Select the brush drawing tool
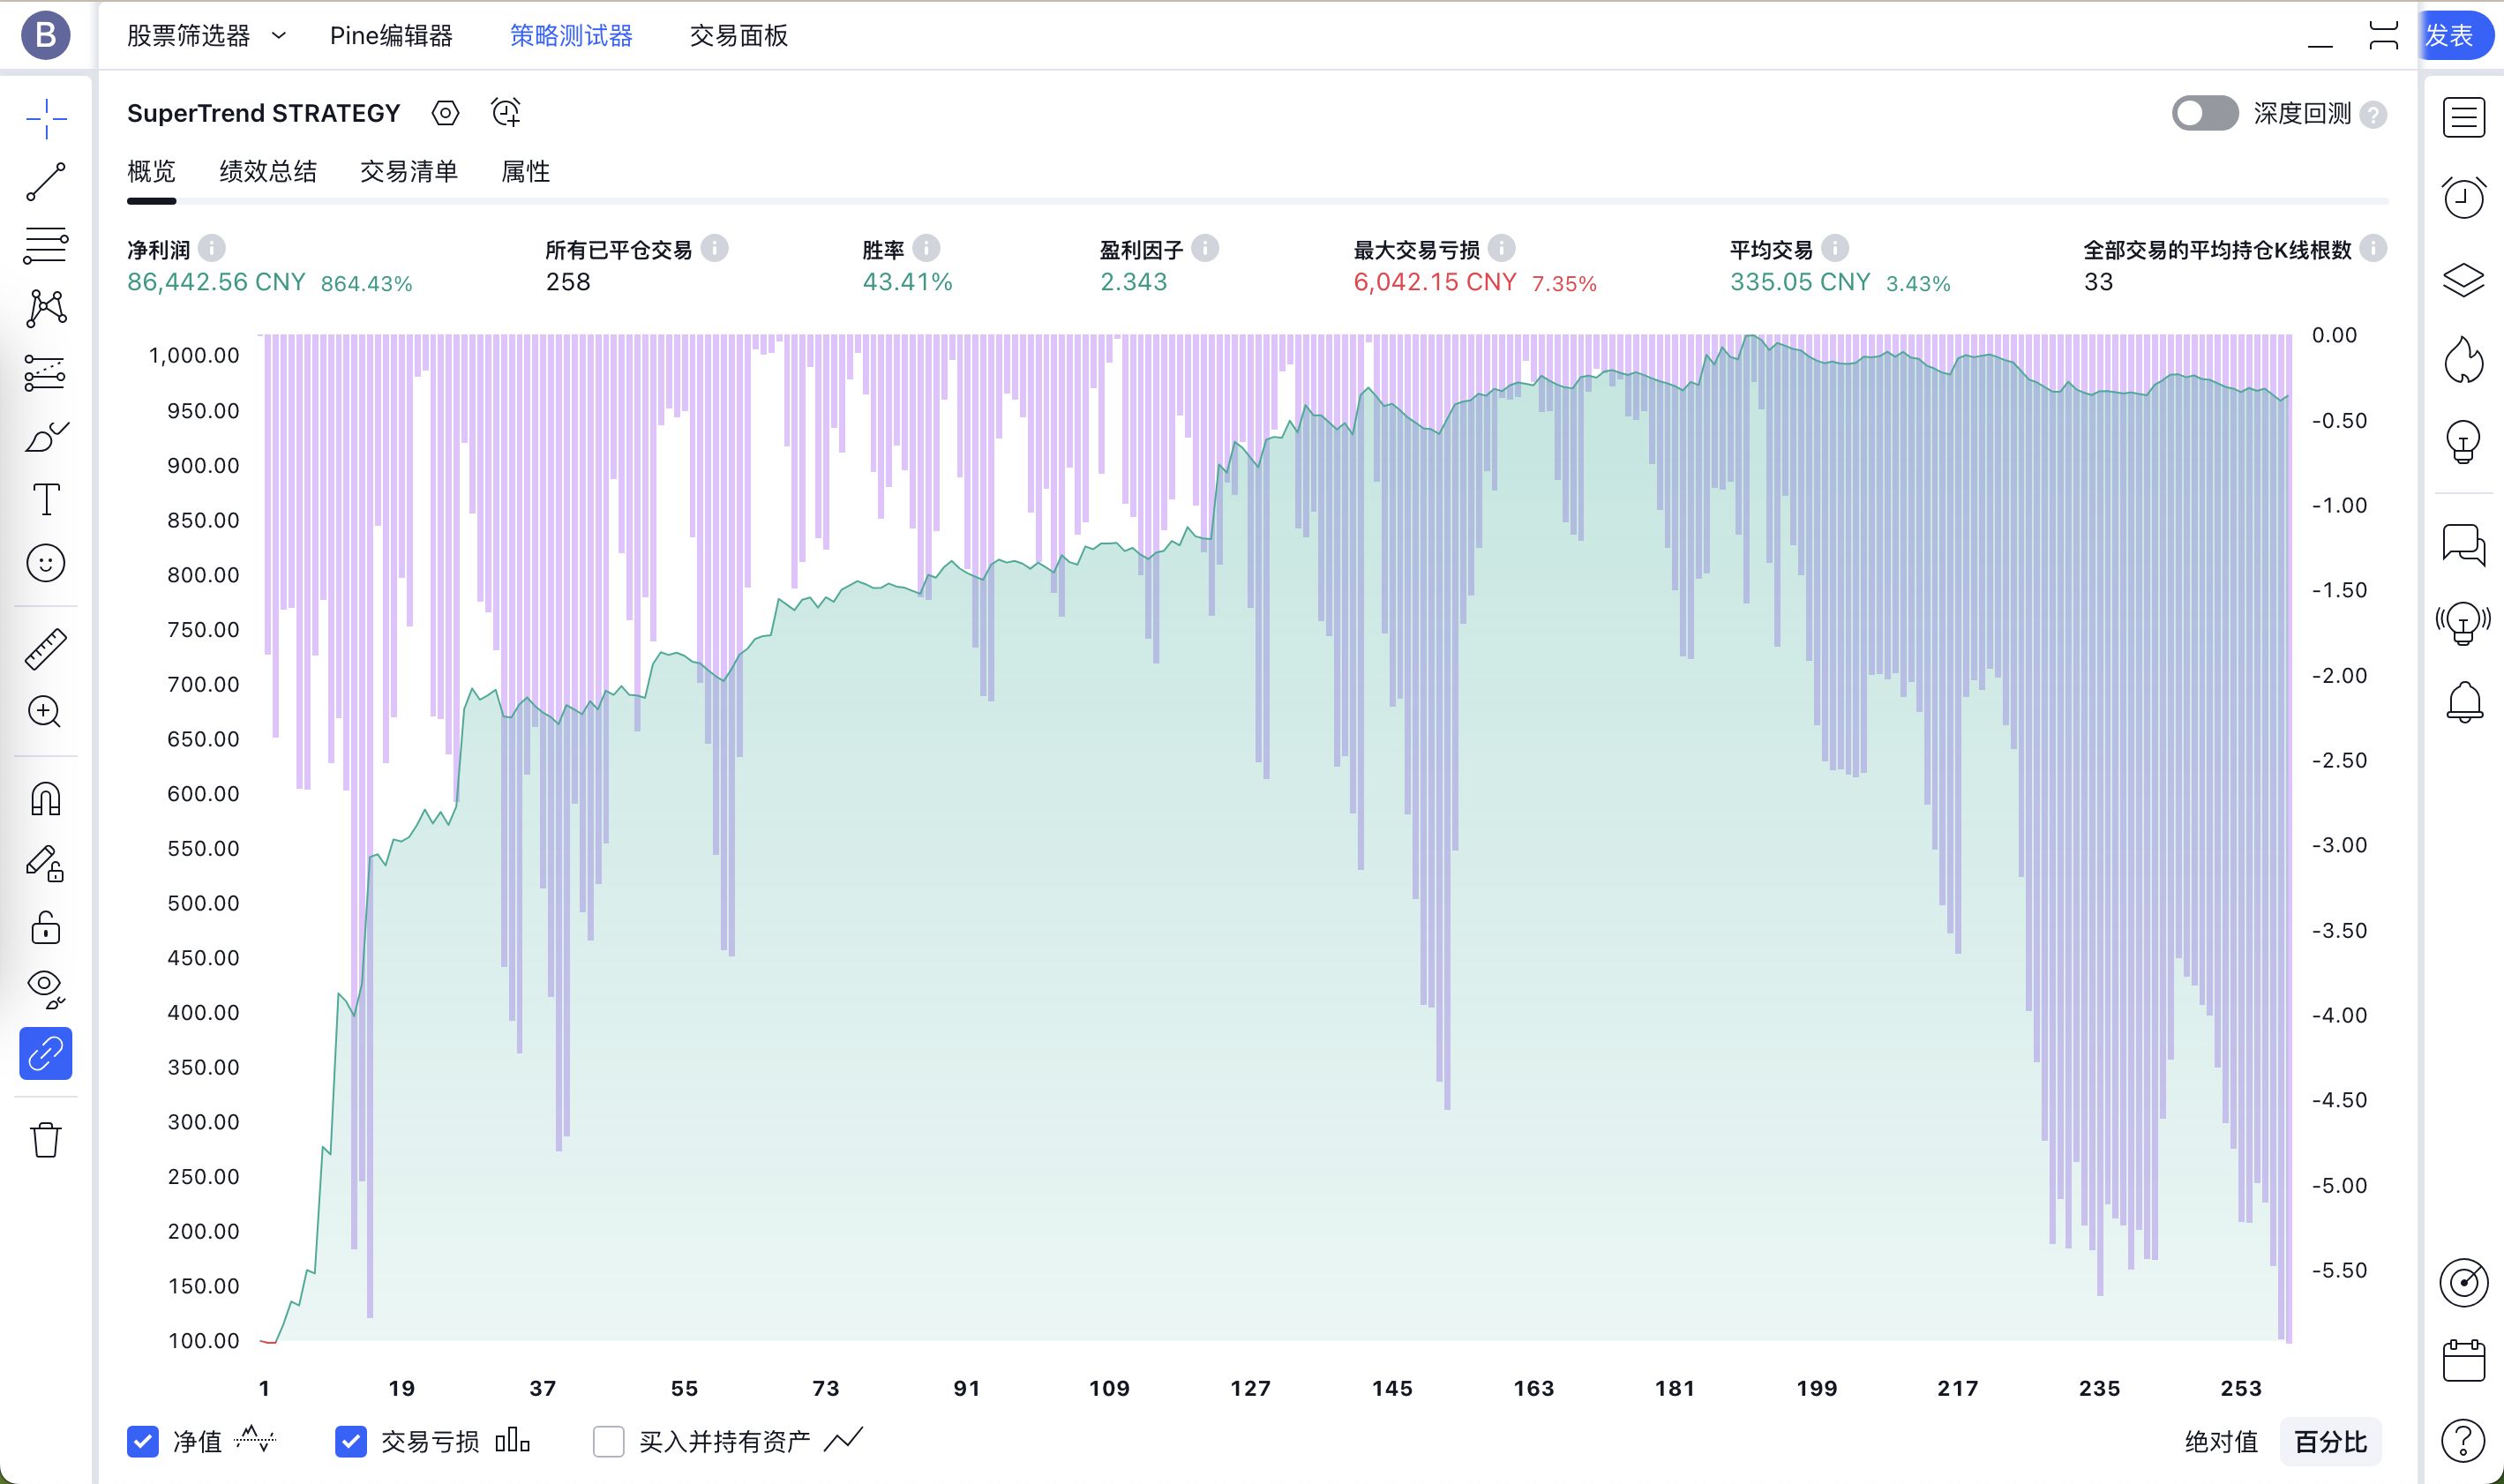The width and height of the screenshot is (2504, 1484). tap(46, 436)
